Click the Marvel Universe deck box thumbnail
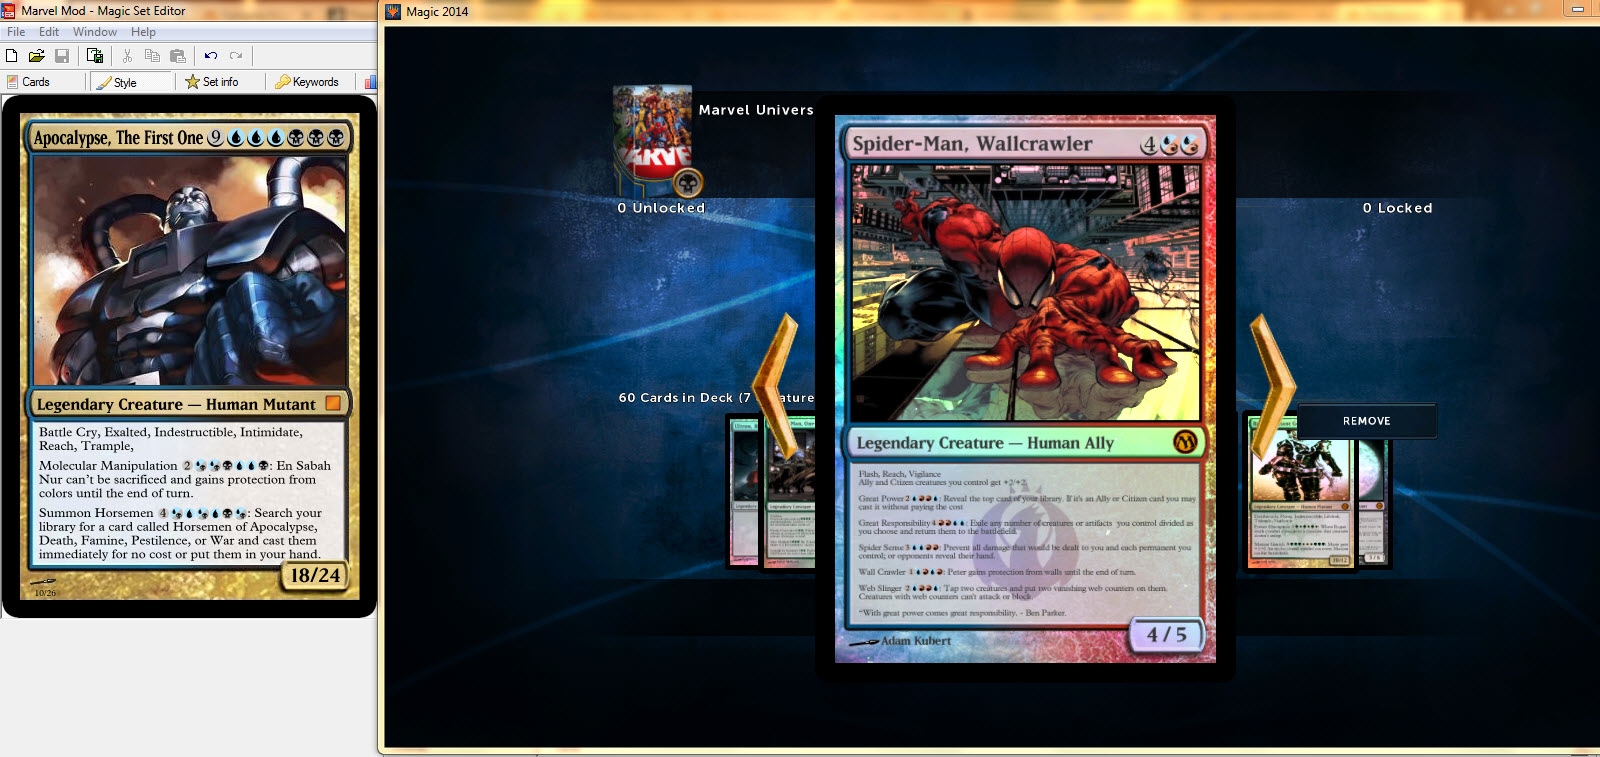 click(653, 138)
